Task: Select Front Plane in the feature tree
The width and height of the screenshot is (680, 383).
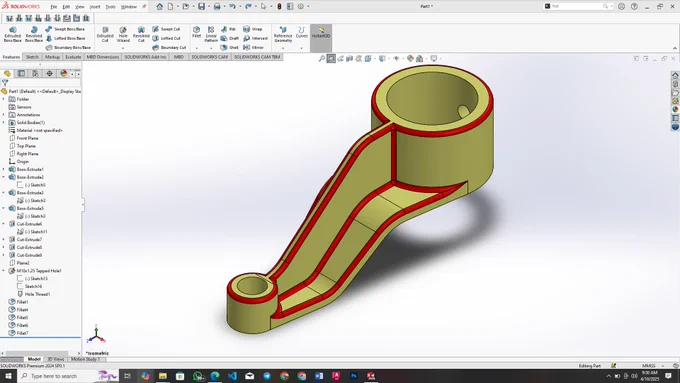Action: click(24, 138)
